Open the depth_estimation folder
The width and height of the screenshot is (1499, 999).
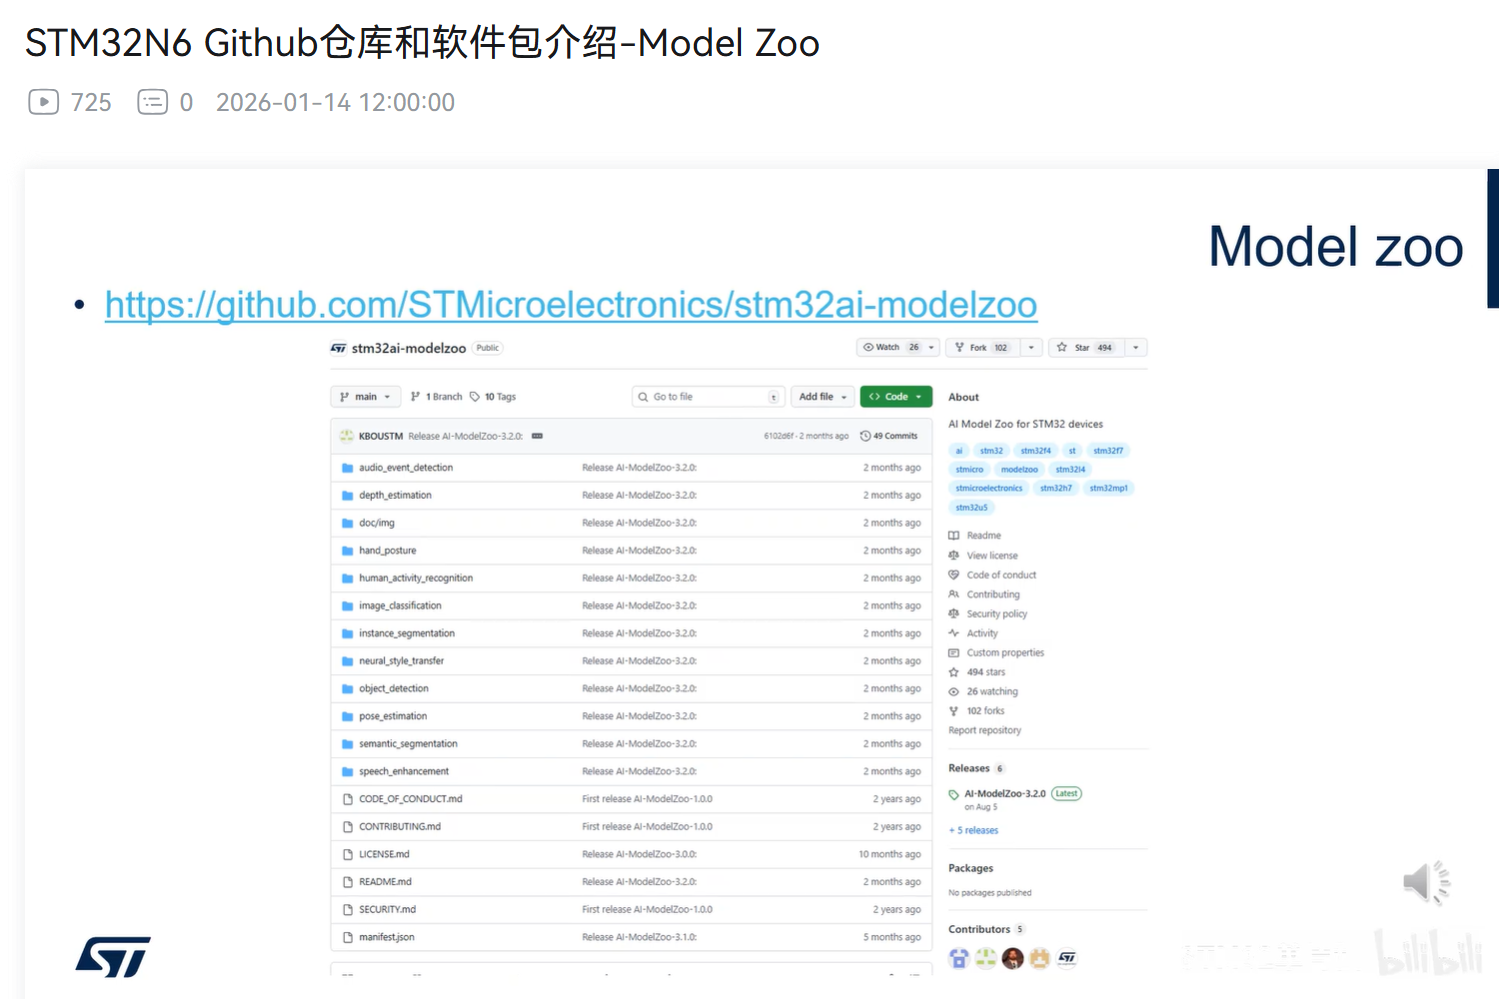pos(395,496)
